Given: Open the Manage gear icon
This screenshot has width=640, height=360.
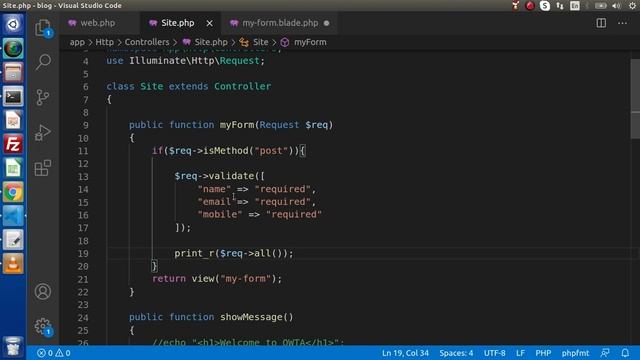Looking at the screenshot, I should point(43,327).
